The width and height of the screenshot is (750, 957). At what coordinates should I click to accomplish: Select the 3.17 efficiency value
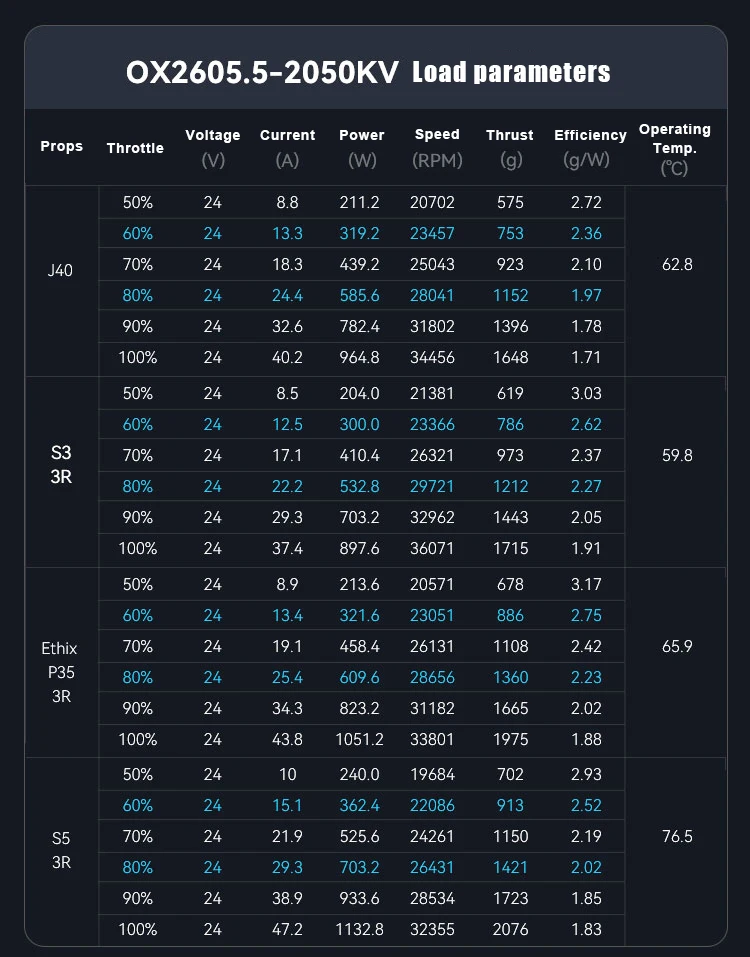pyautogui.click(x=586, y=584)
